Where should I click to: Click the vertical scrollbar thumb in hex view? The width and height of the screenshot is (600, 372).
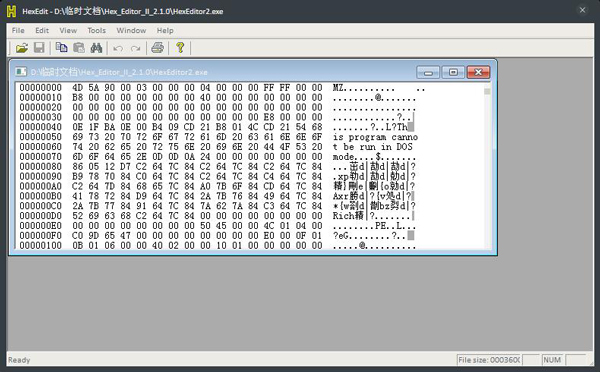pos(487,91)
